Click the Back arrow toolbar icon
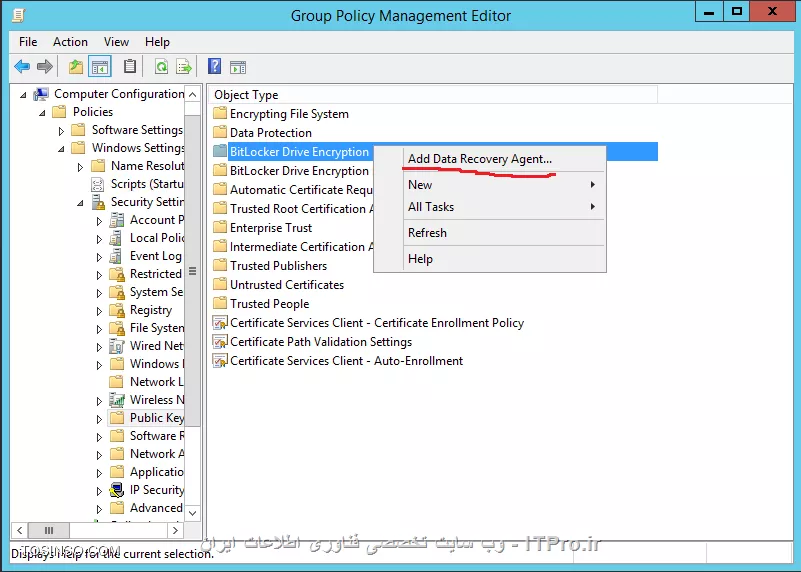The width and height of the screenshot is (801, 572). [x=22, y=66]
